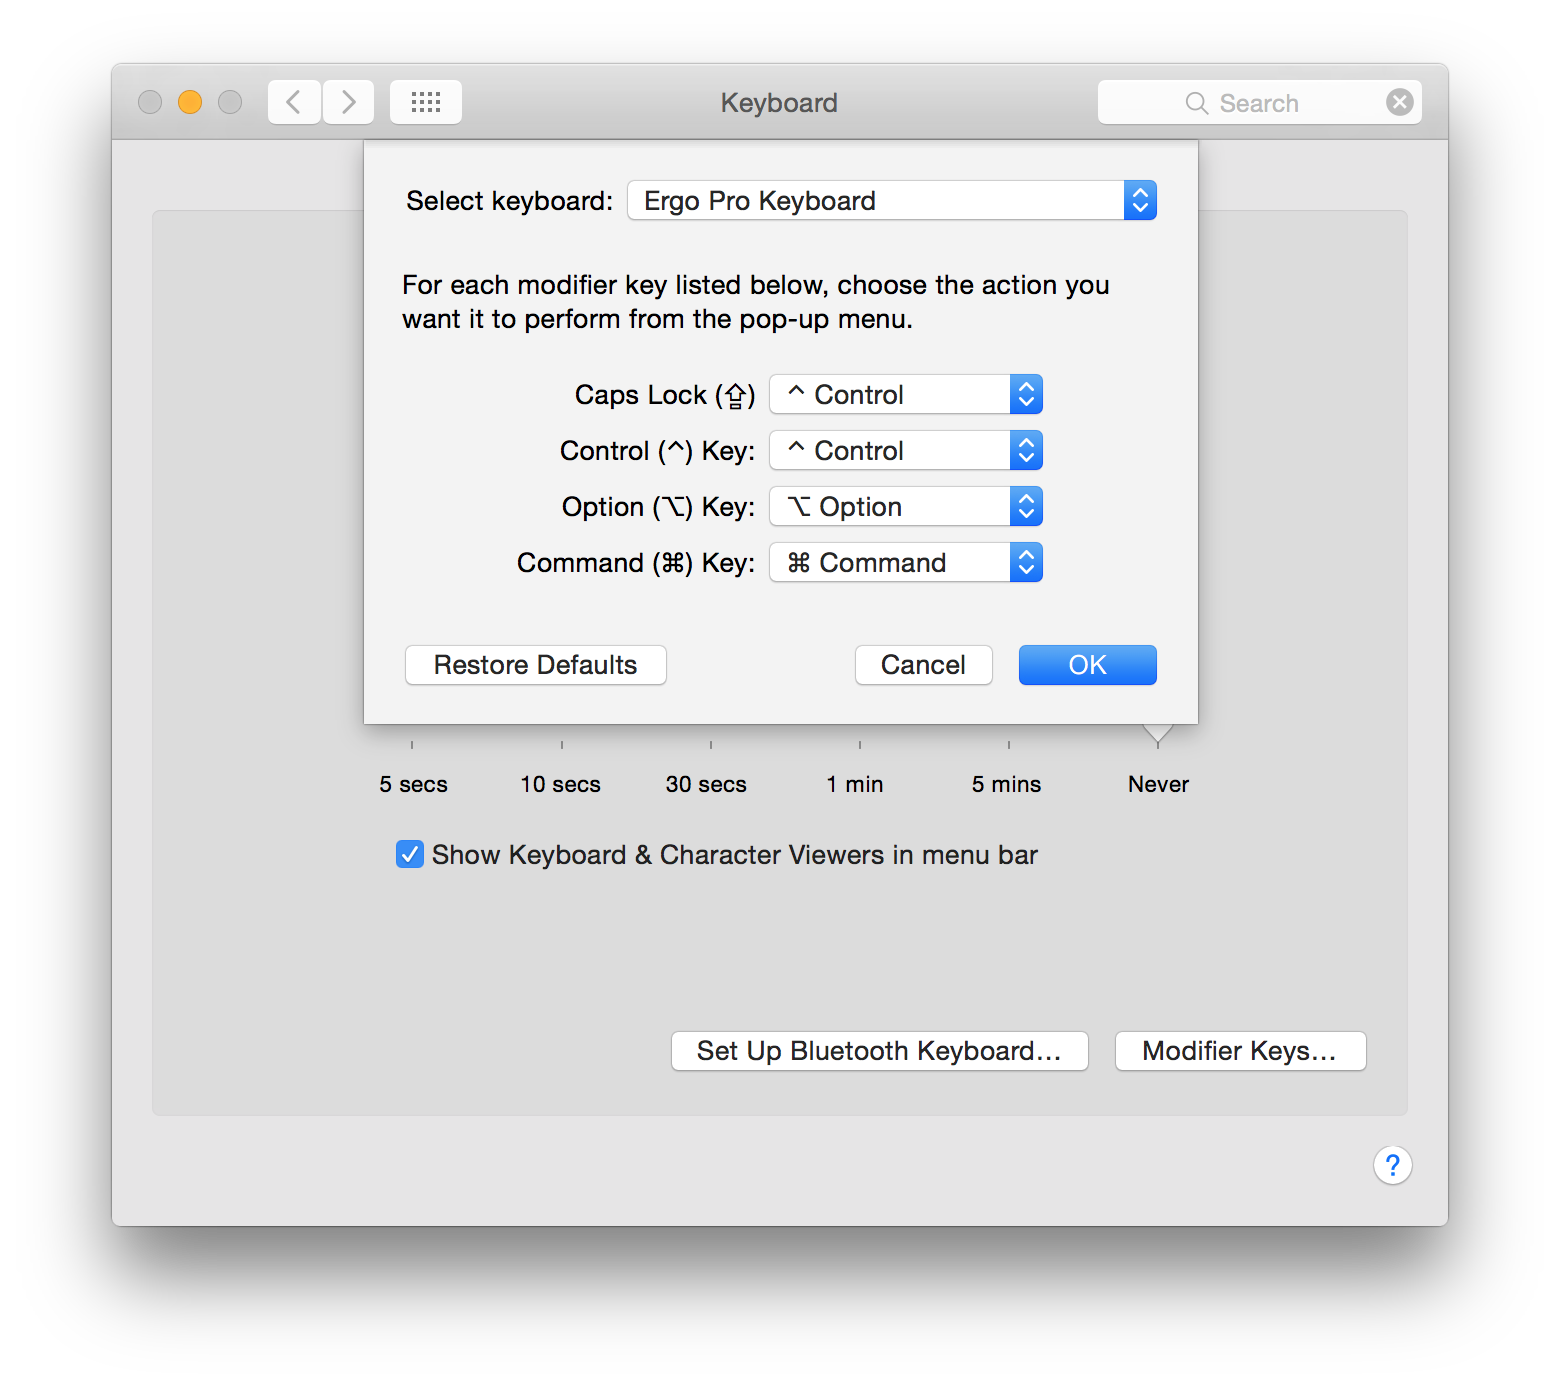Uncheck Show Keyboard & Character Viewers
Viewport: 1560px width, 1386px height.
409,854
